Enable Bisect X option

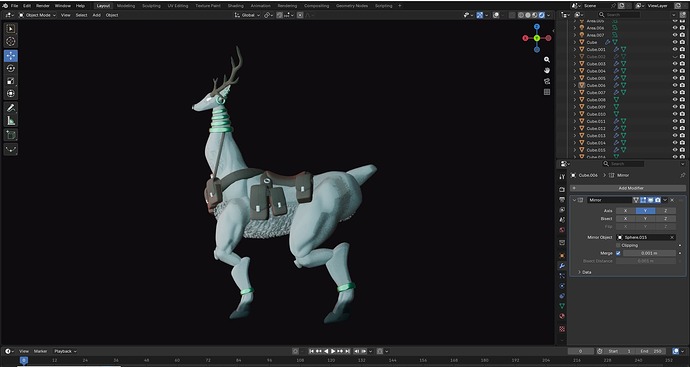[625, 219]
